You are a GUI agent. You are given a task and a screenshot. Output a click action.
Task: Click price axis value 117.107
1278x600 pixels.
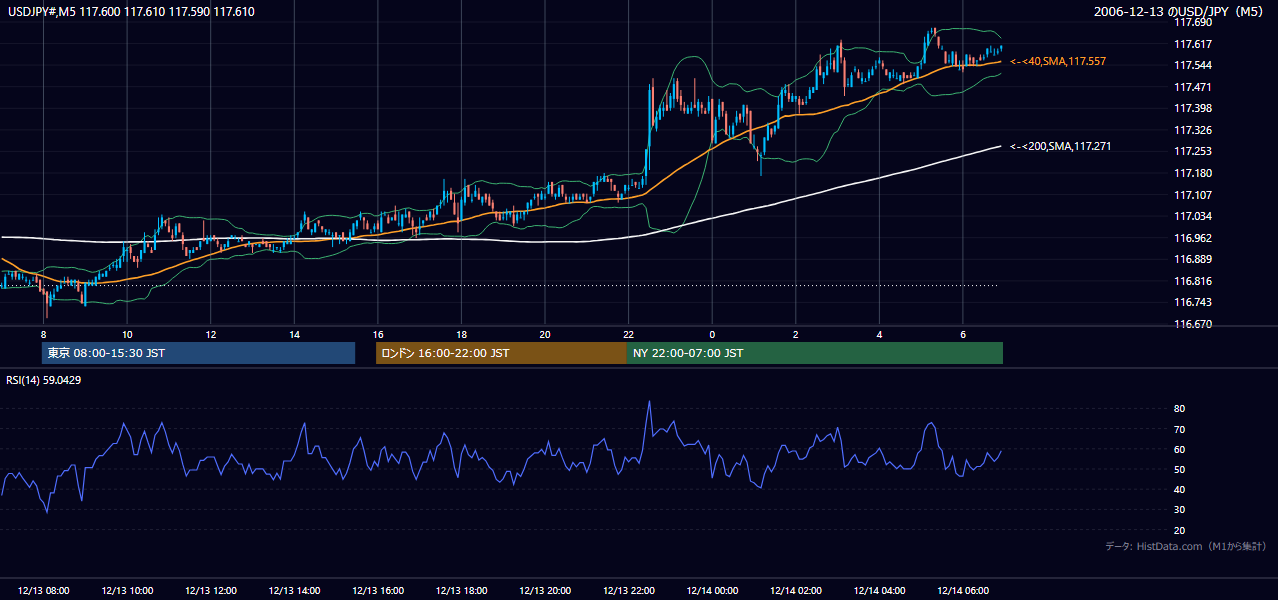1193,195
